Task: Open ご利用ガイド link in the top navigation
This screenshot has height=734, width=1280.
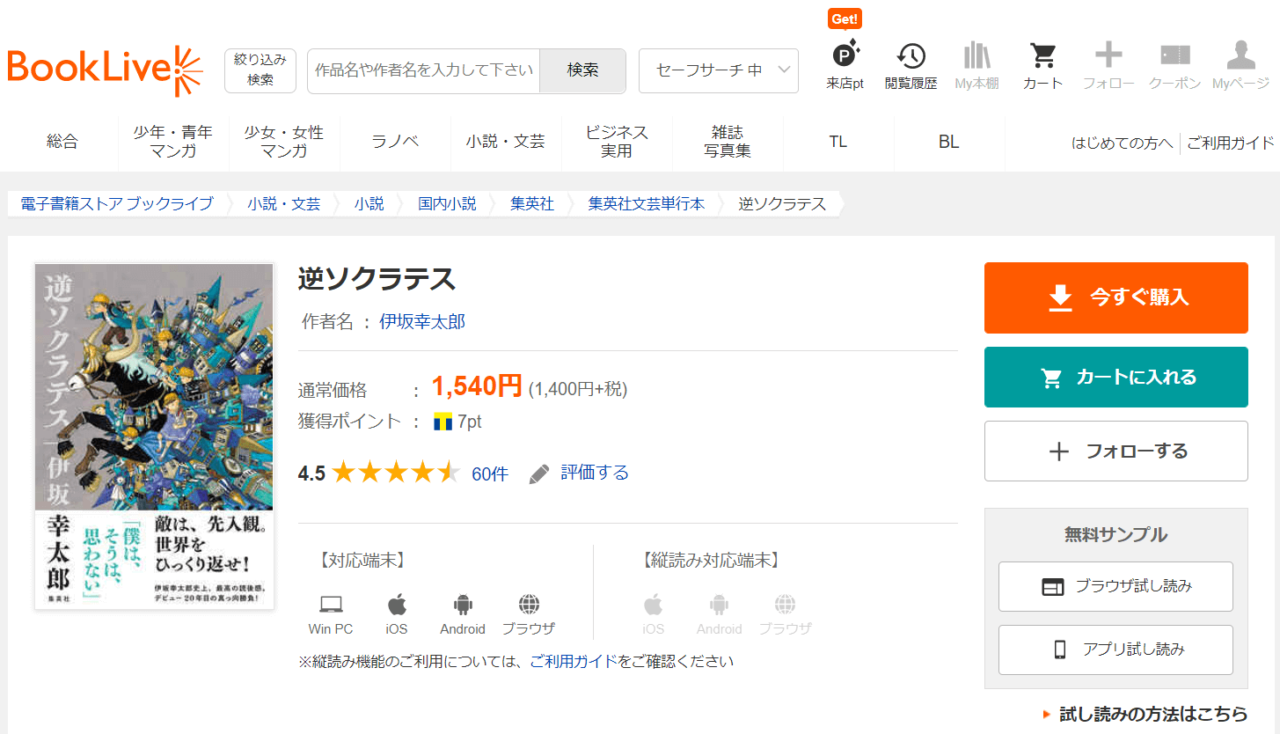Action: [1231, 143]
